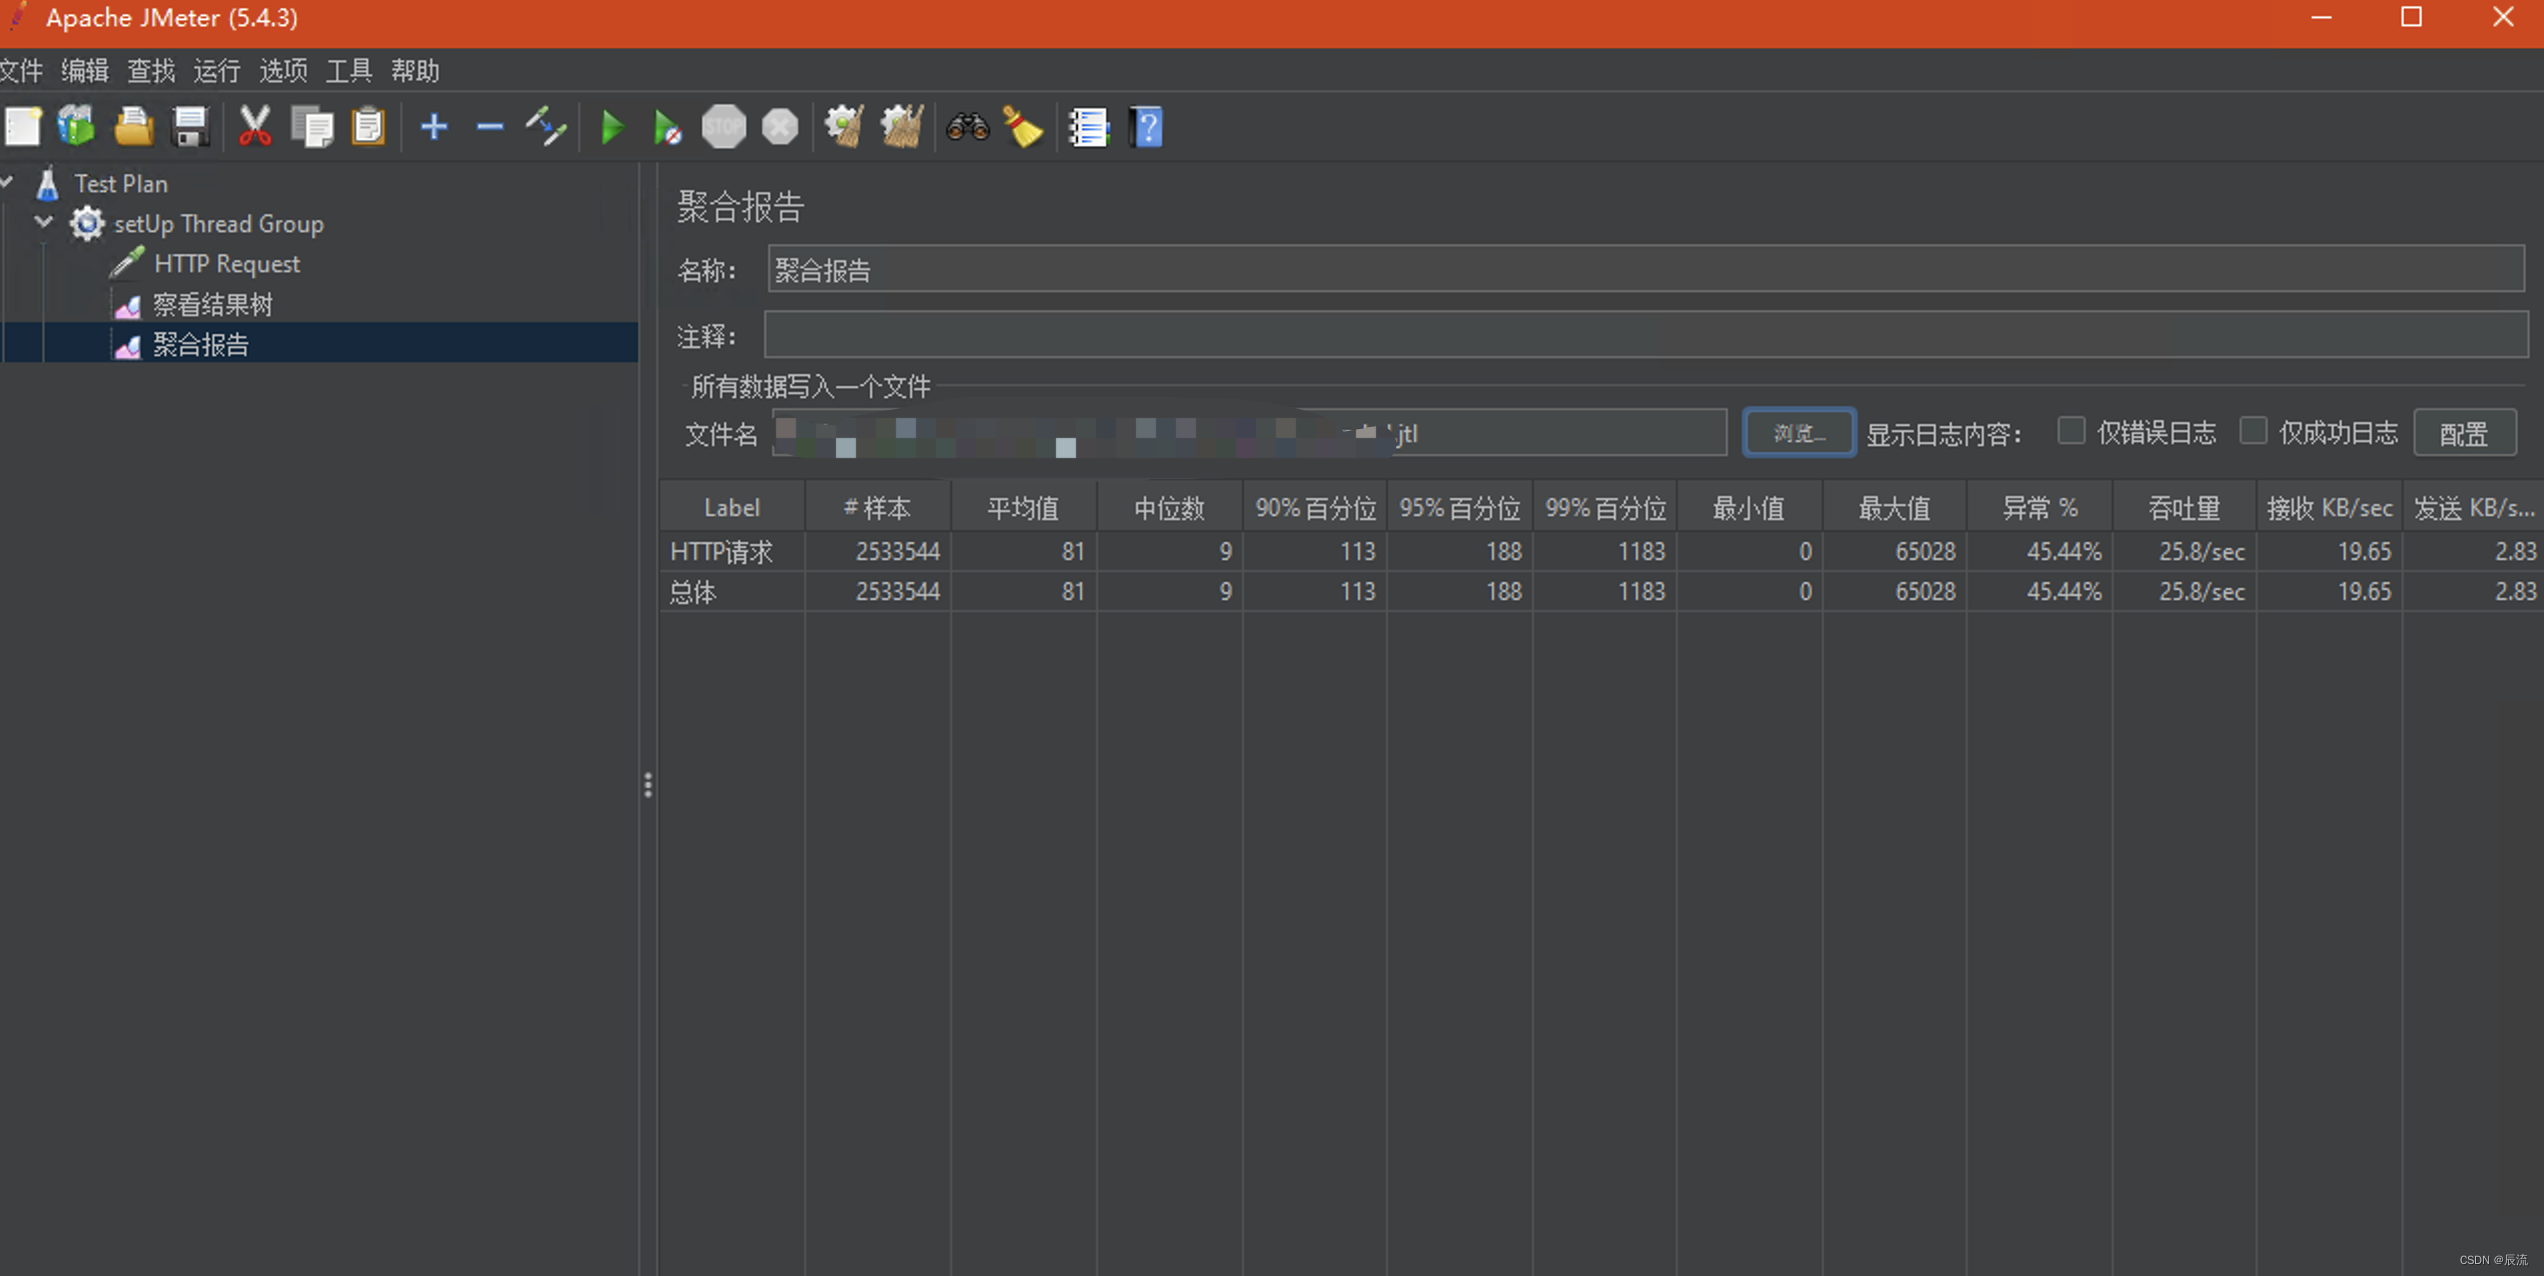Maximize the JMeter window
Screen dimensions: 2544x1276
[x=2411, y=18]
